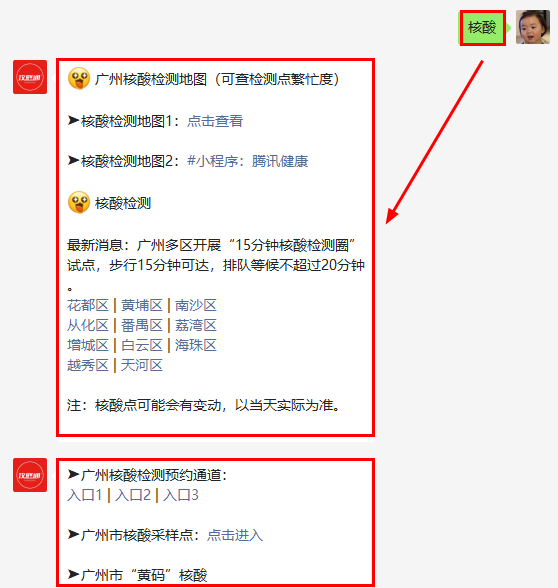Click 入口3 appointment channel link
This screenshot has height=588, width=558.
pos(181,495)
